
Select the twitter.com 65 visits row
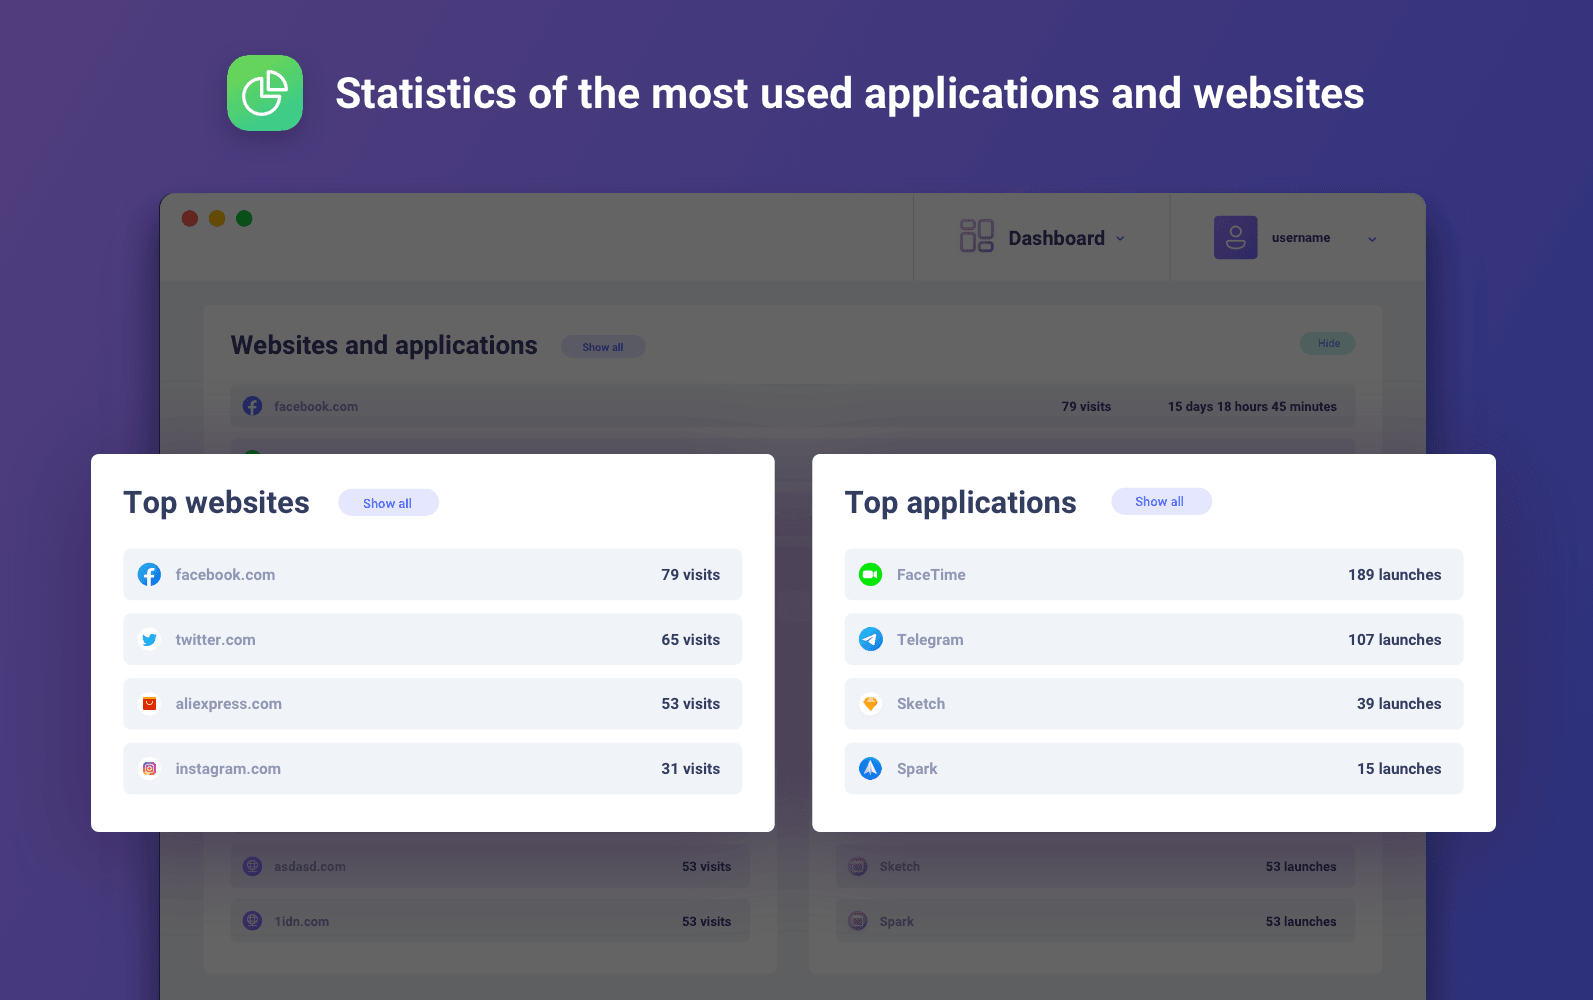pos(432,640)
